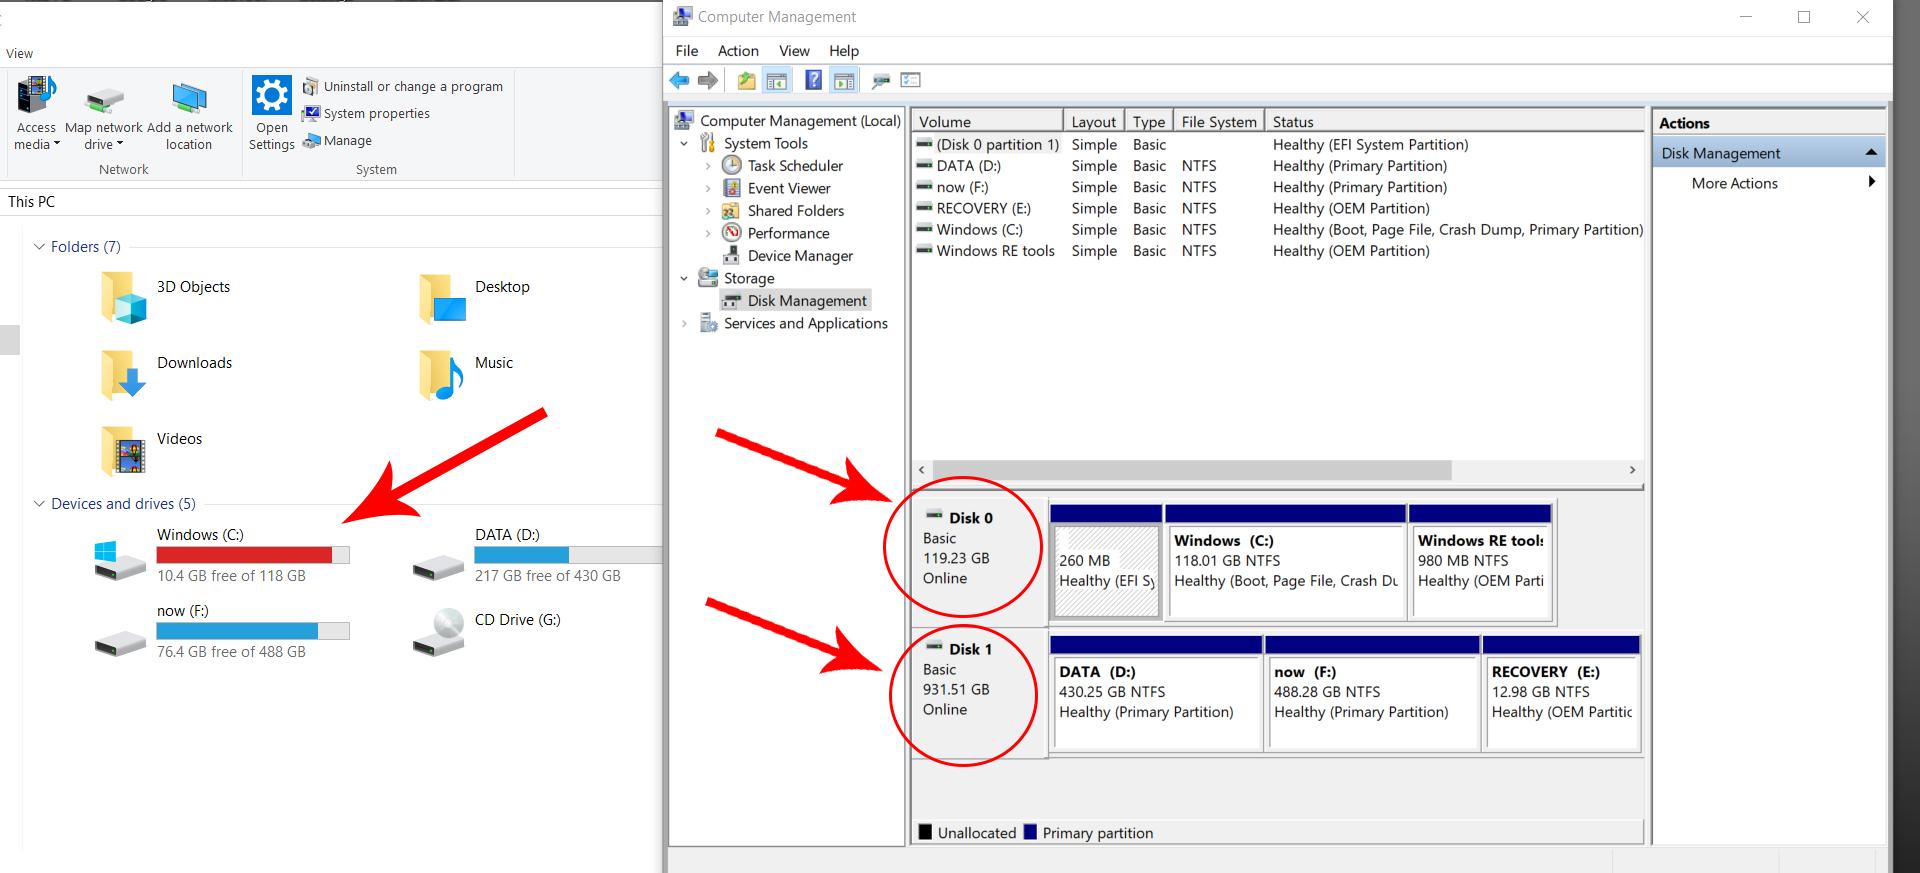Open the Action menu

click(x=738, y=51)
